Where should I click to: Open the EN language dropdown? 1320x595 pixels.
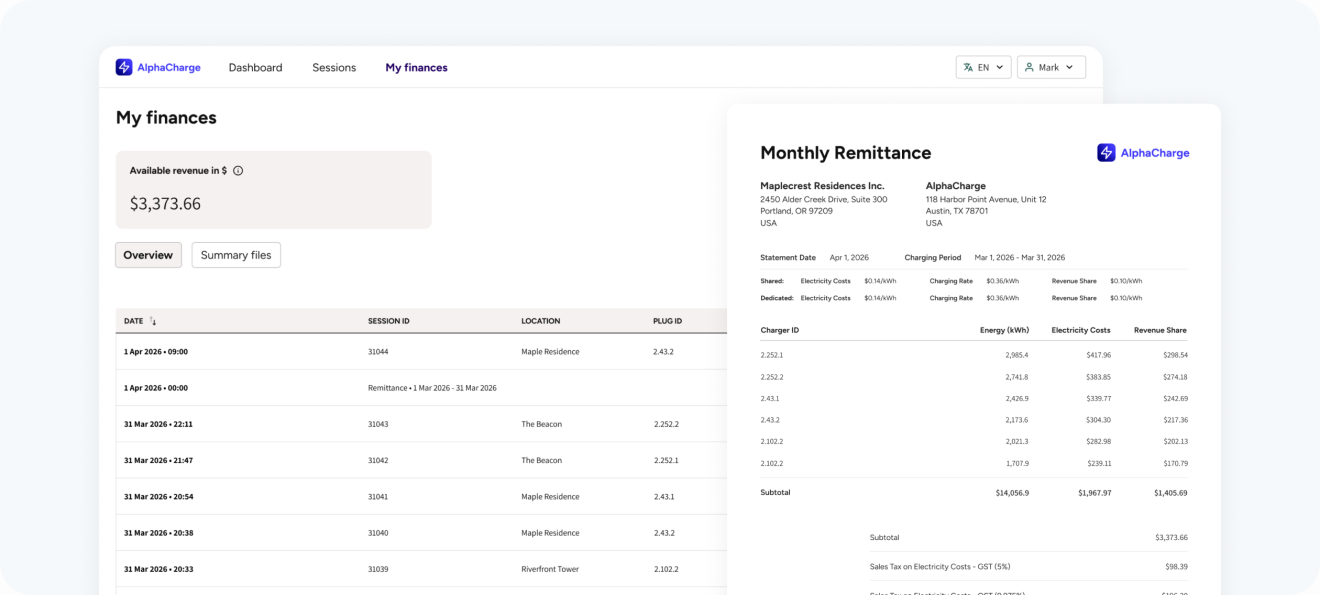pyautogui.click(x=984, y=67)
